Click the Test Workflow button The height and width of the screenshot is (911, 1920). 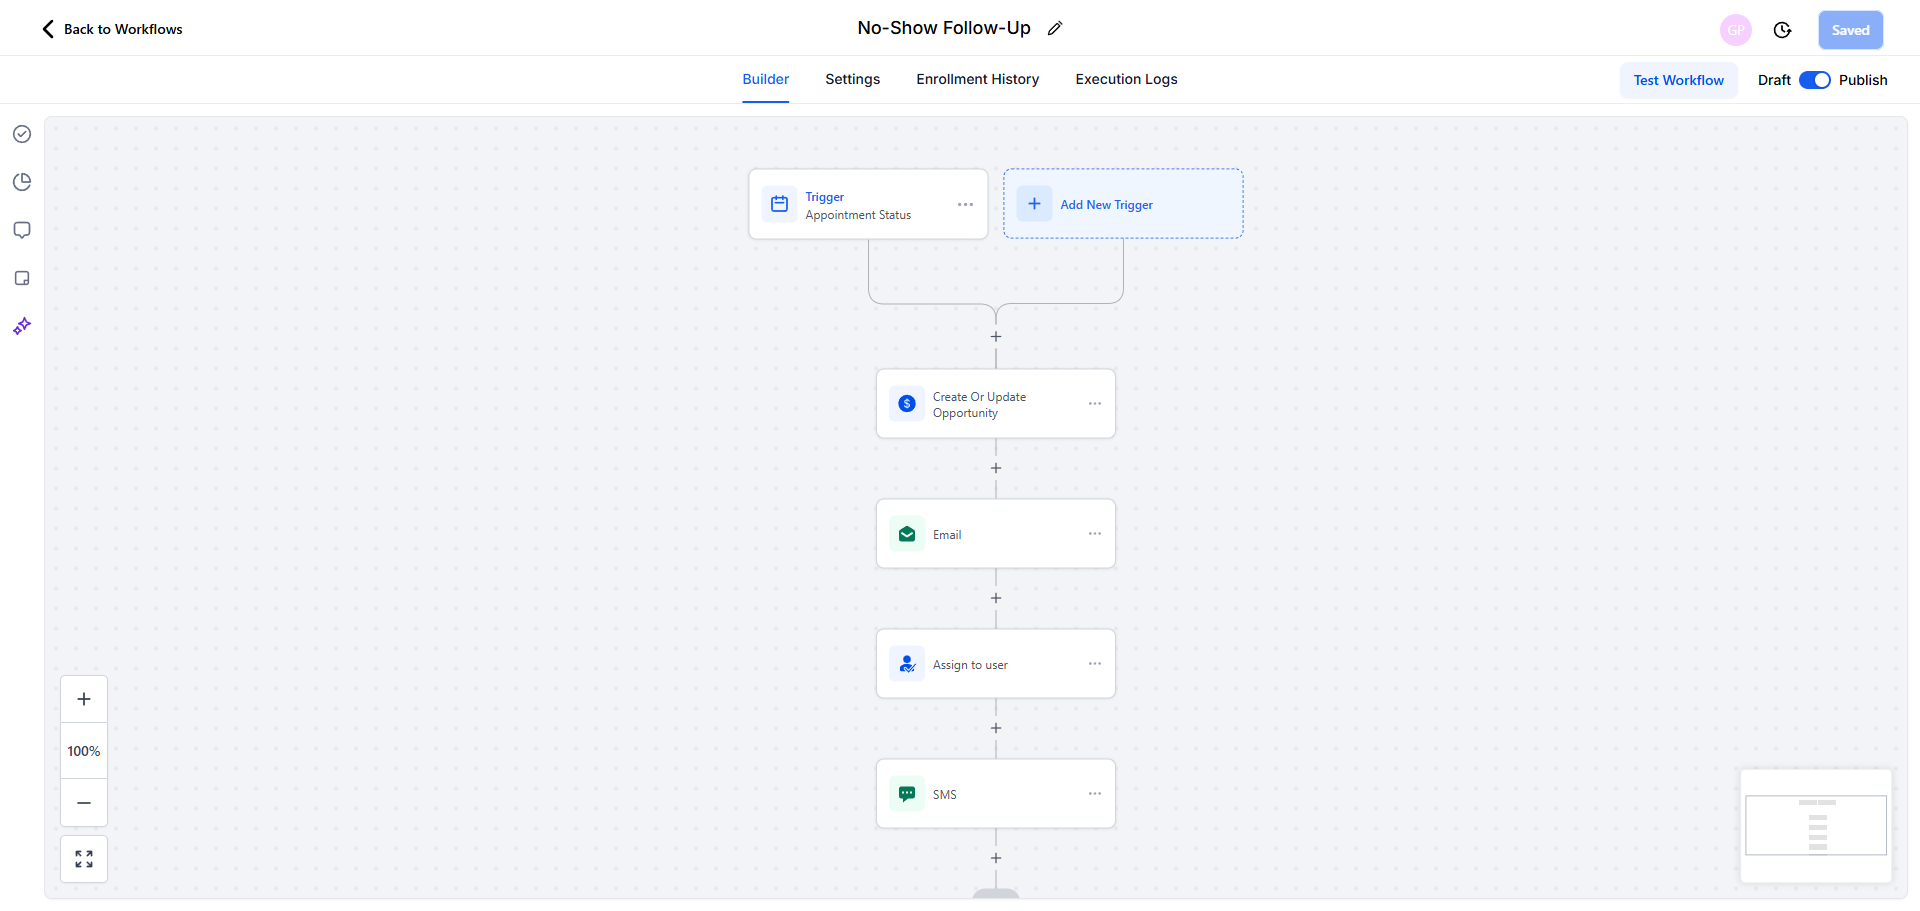pyautogui.click(x=1679, y=80)
